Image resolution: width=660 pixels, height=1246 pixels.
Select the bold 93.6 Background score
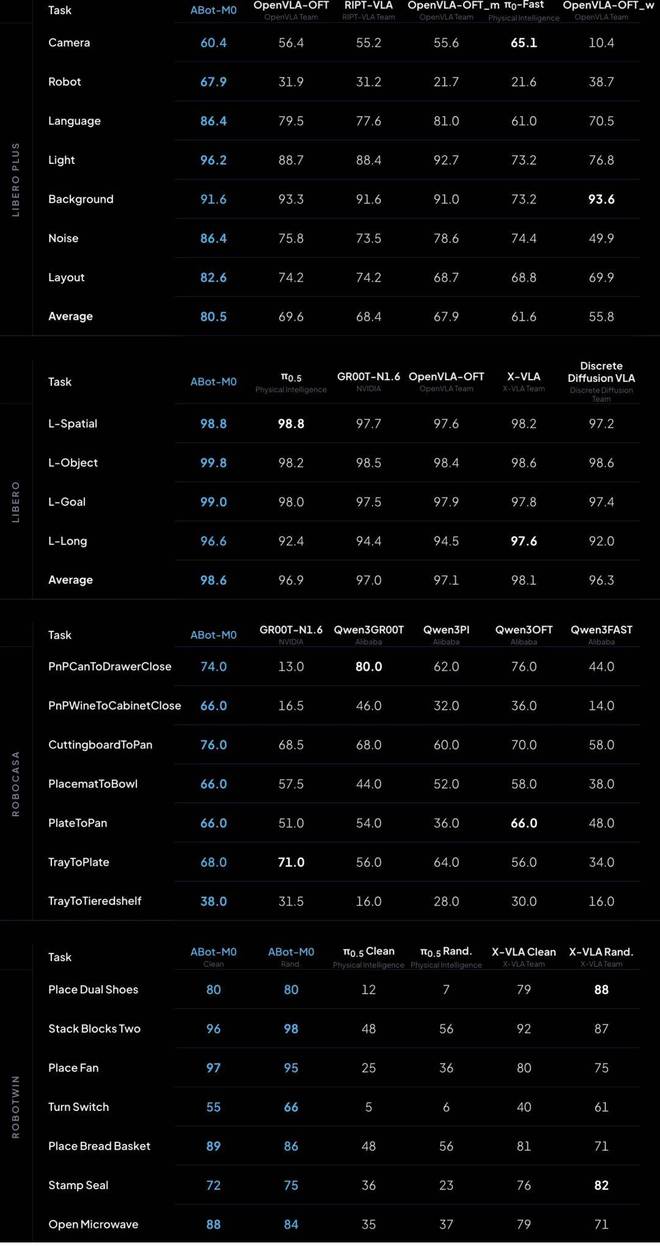[601, 199]
